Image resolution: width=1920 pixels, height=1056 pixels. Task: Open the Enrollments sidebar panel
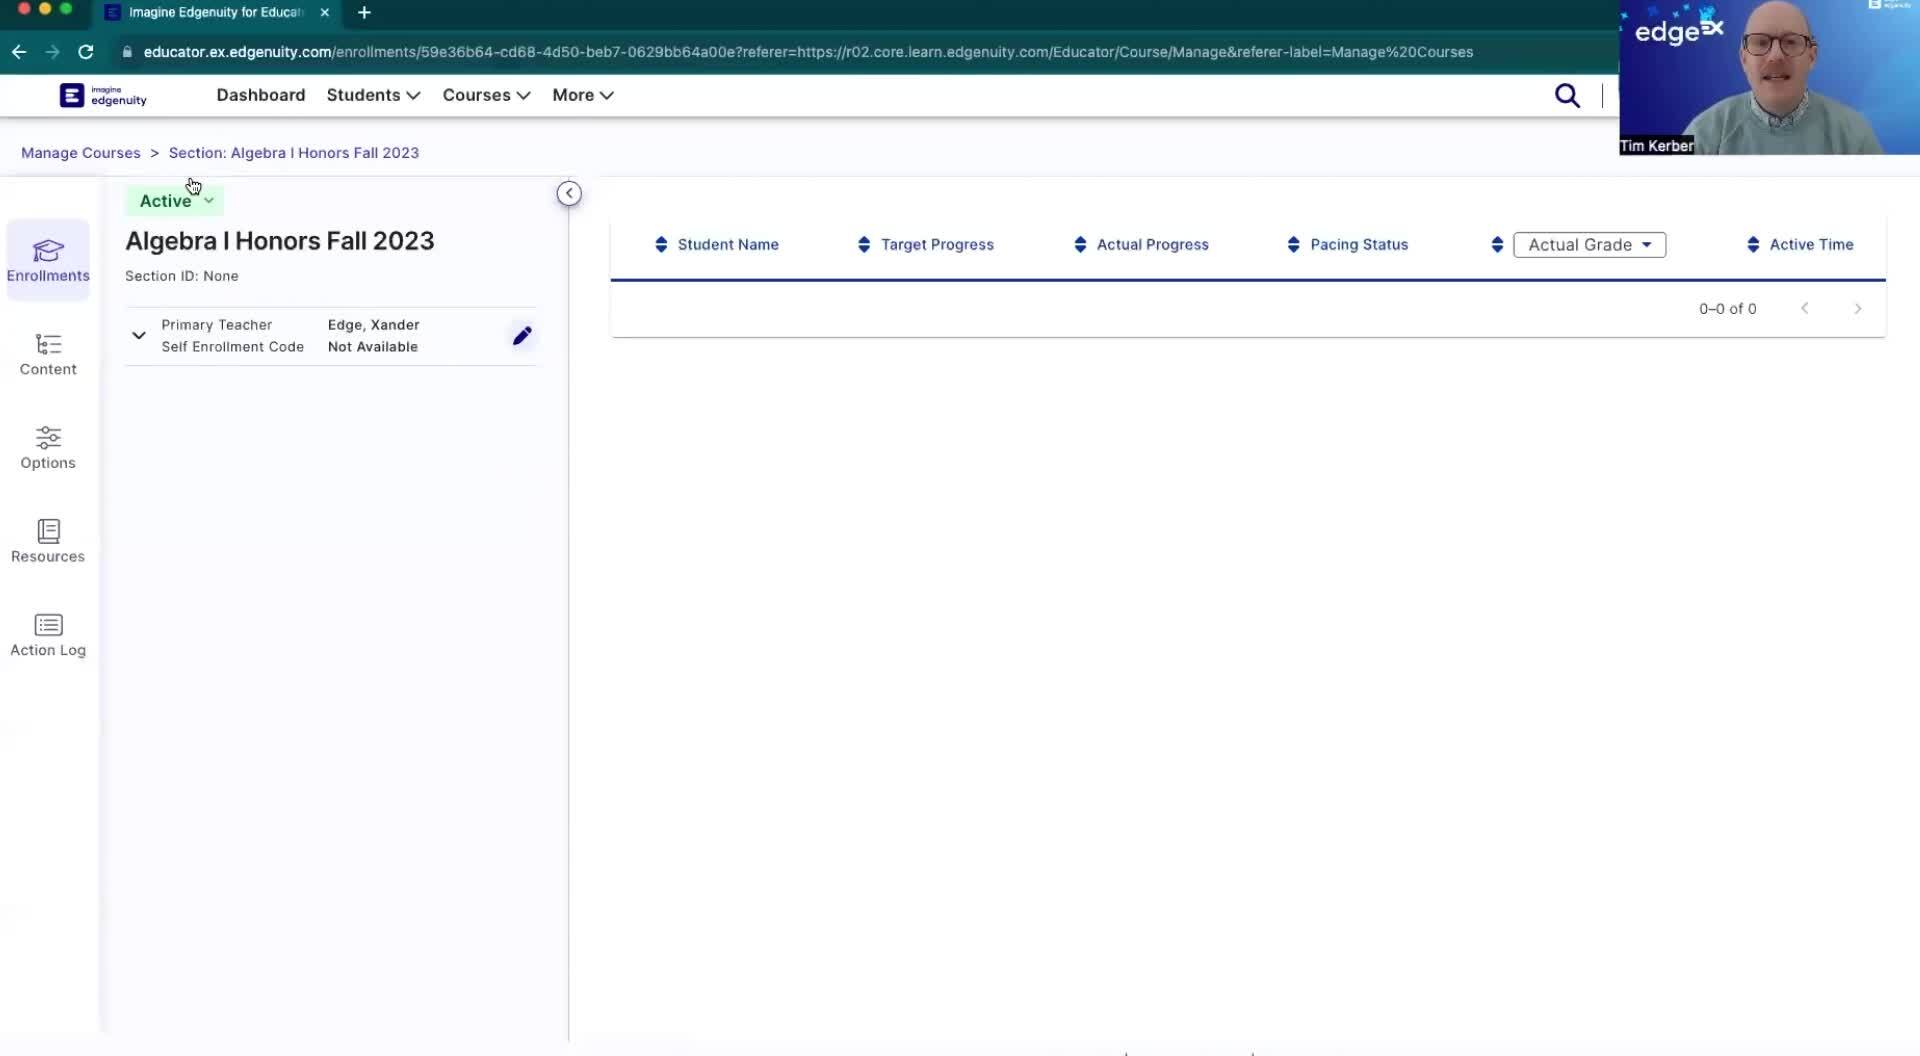click(x=48, y=260)
